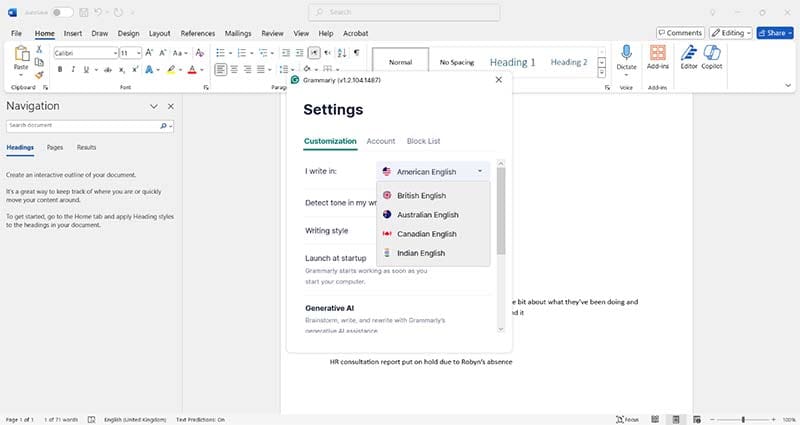Choose Indian English from the list
The height and width of the screenshot is (425, 800).
[433, 253]
